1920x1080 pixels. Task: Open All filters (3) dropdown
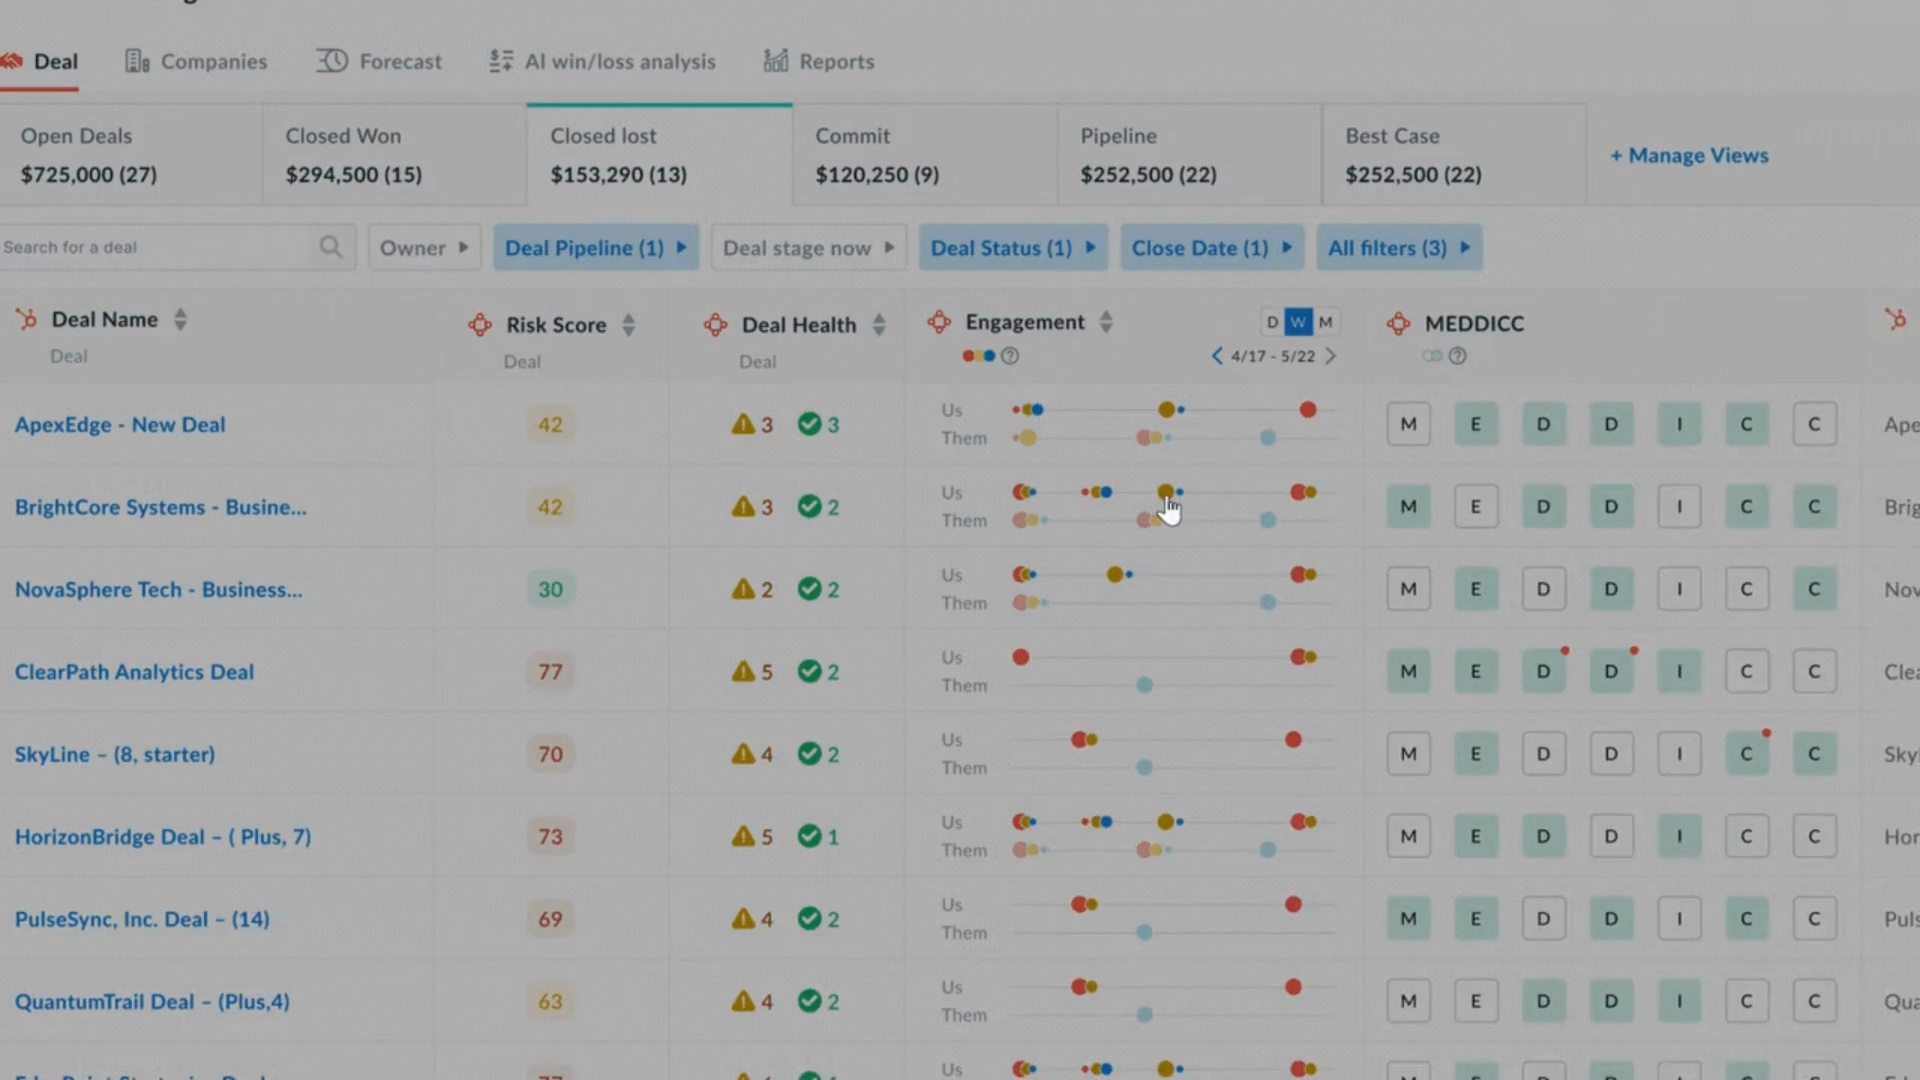pyautogui.click(x=1398, y=248)
